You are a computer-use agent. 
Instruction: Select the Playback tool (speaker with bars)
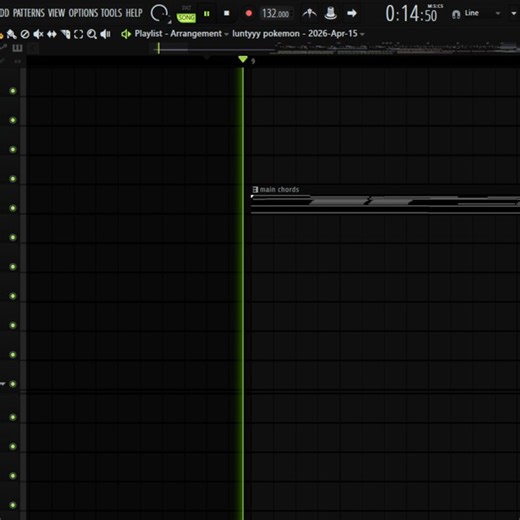(x=105, y=34)
